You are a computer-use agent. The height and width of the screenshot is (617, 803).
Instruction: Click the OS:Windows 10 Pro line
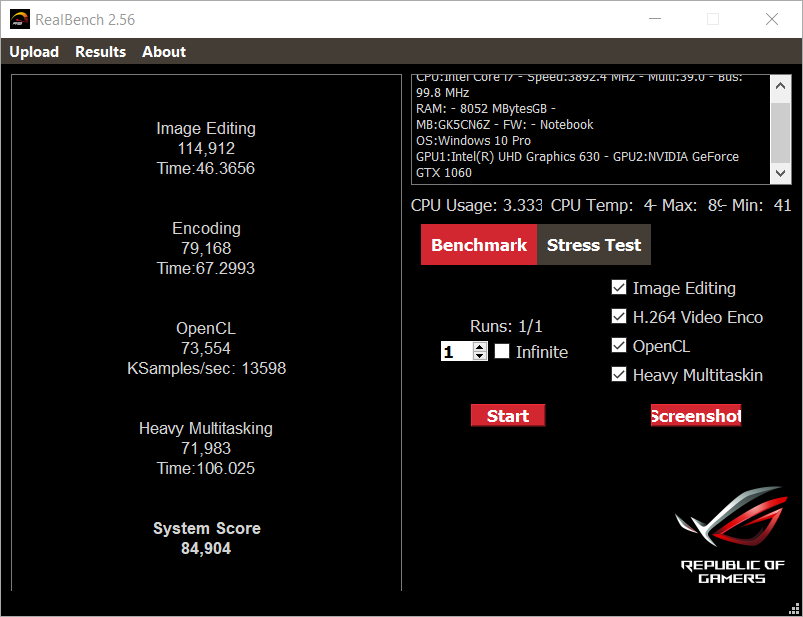click(x=473, y=140)
